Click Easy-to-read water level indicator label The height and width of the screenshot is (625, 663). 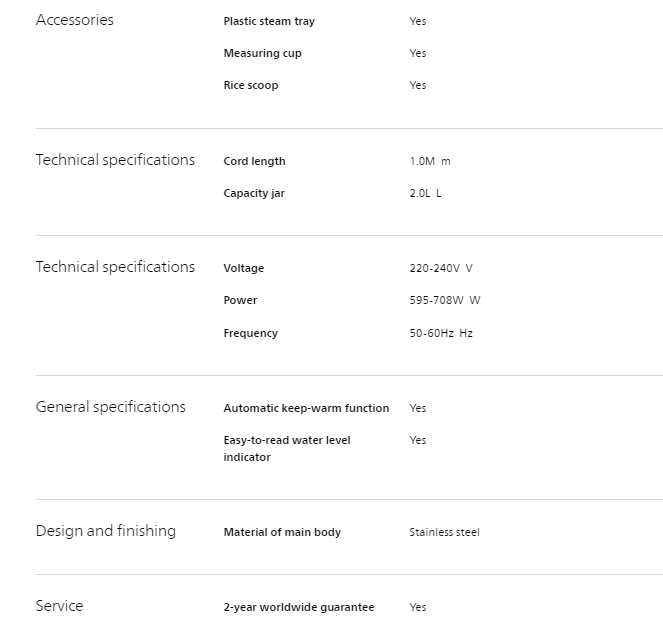coord(287,448)
